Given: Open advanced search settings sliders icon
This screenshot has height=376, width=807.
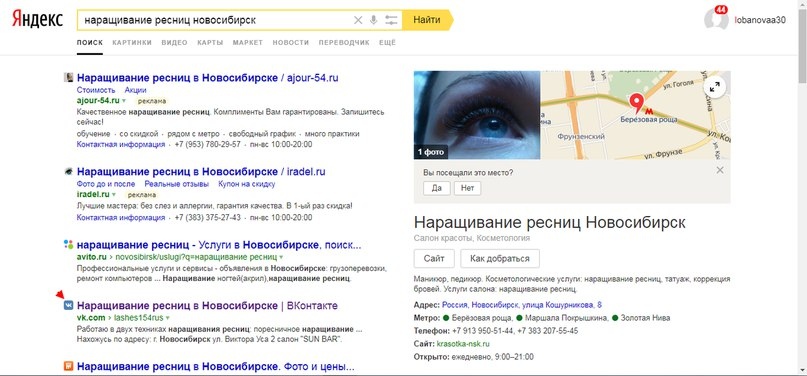Looking at the screenshot, I should pyautogui.click(x=392, y=20).
